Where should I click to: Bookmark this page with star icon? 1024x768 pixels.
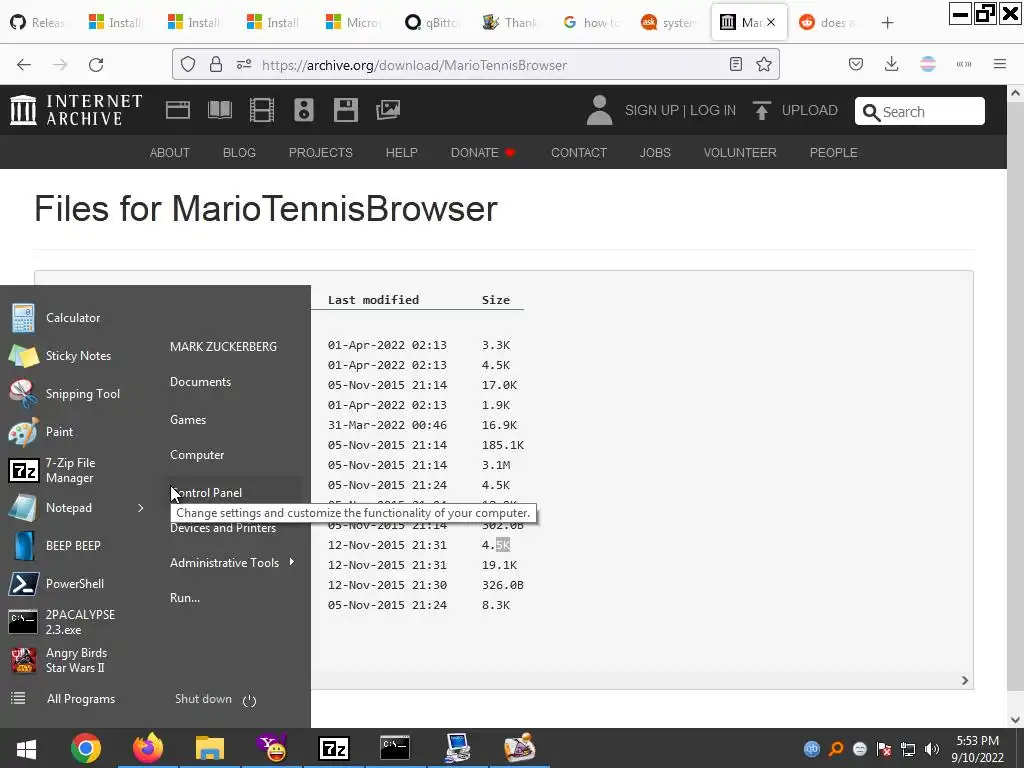[x=764, y=64]
